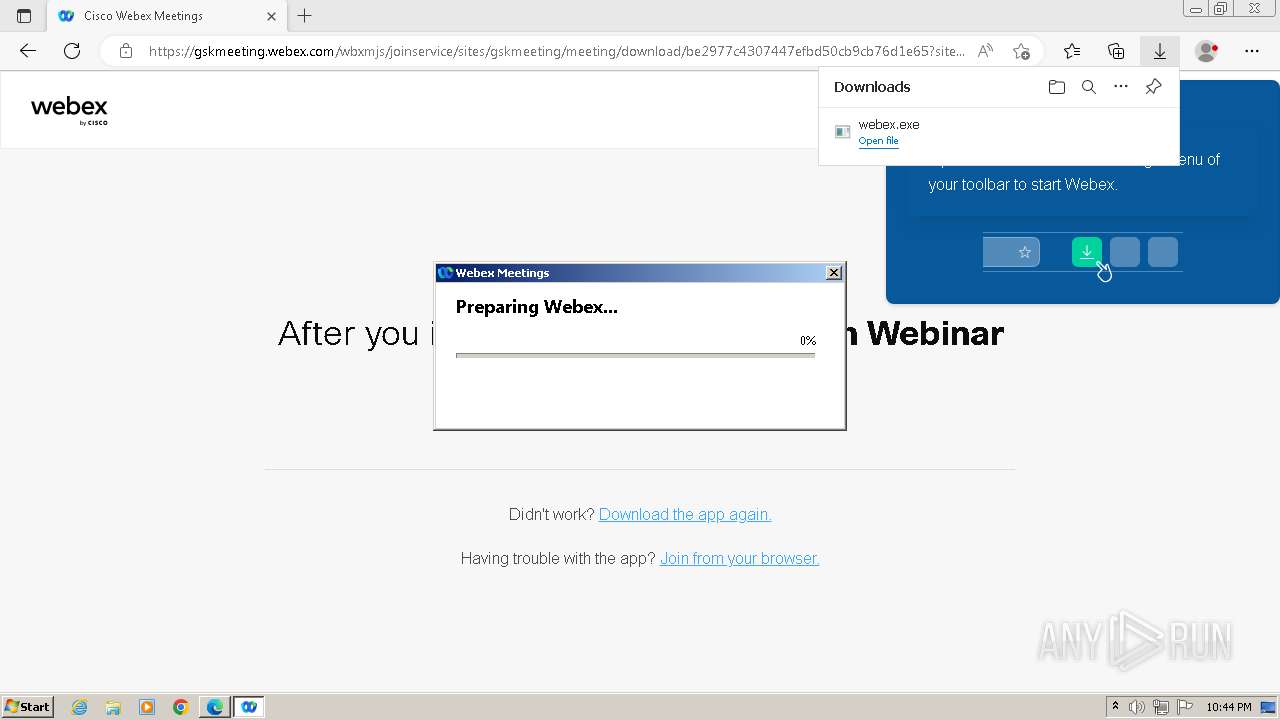Image resolution: width=1280 pixels, height=720 pixels.
Task: Select the Cisco Webex Meetings tab
Action: pyautogui.click(x=166, y=16)
